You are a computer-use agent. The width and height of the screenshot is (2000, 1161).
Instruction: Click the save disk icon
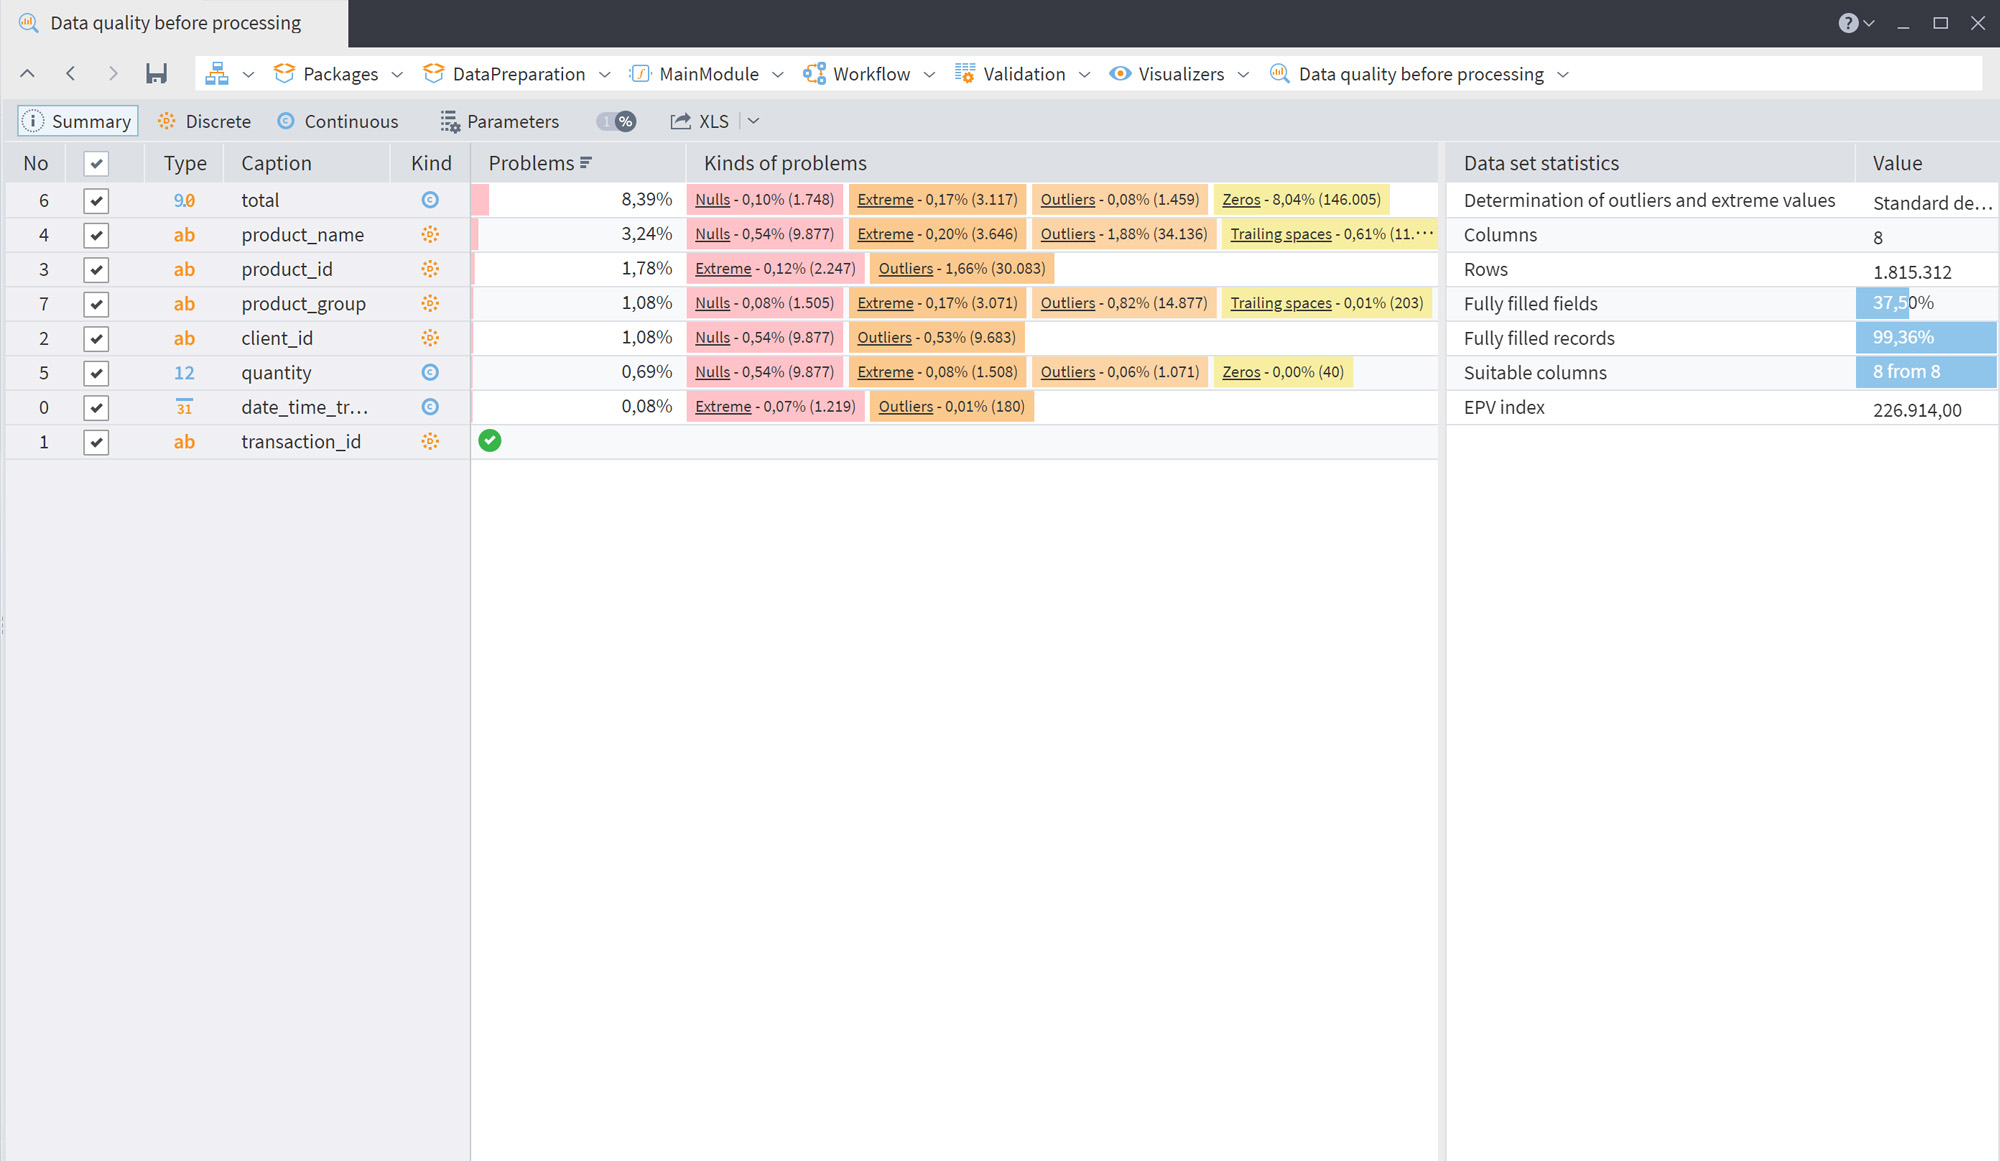(x=156, y=74)
